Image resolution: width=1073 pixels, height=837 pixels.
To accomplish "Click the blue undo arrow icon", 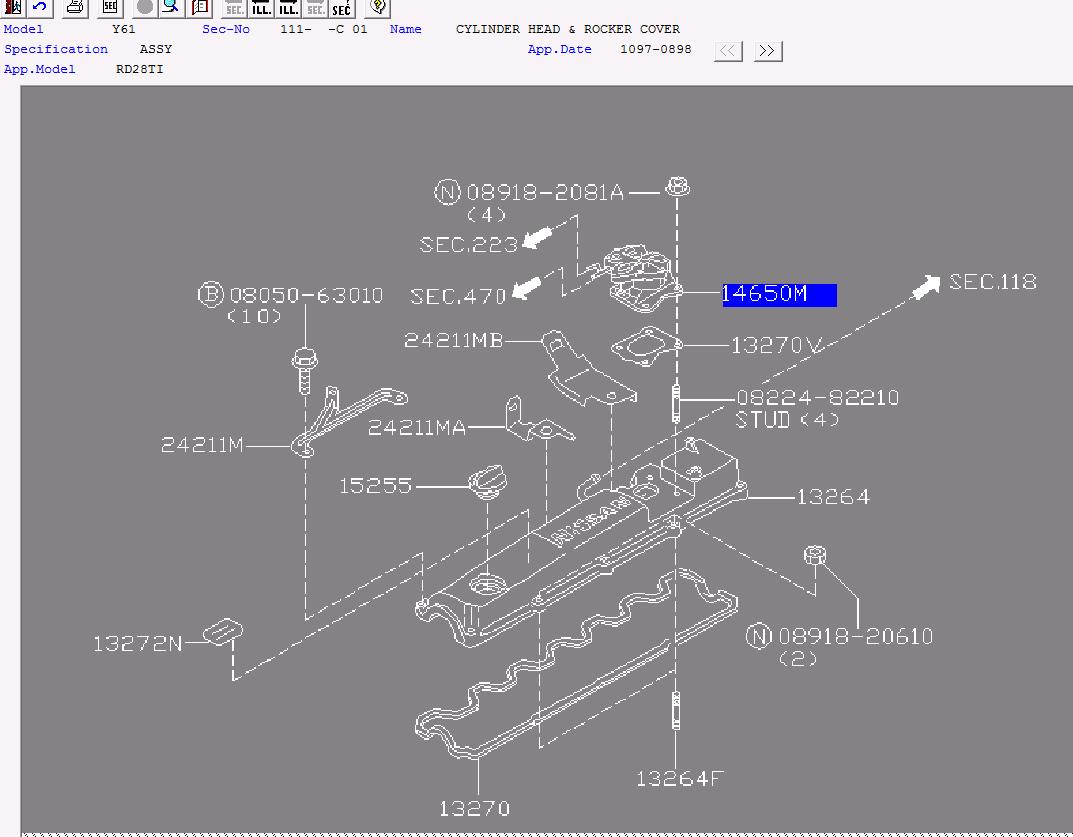I will coord(40,8).
